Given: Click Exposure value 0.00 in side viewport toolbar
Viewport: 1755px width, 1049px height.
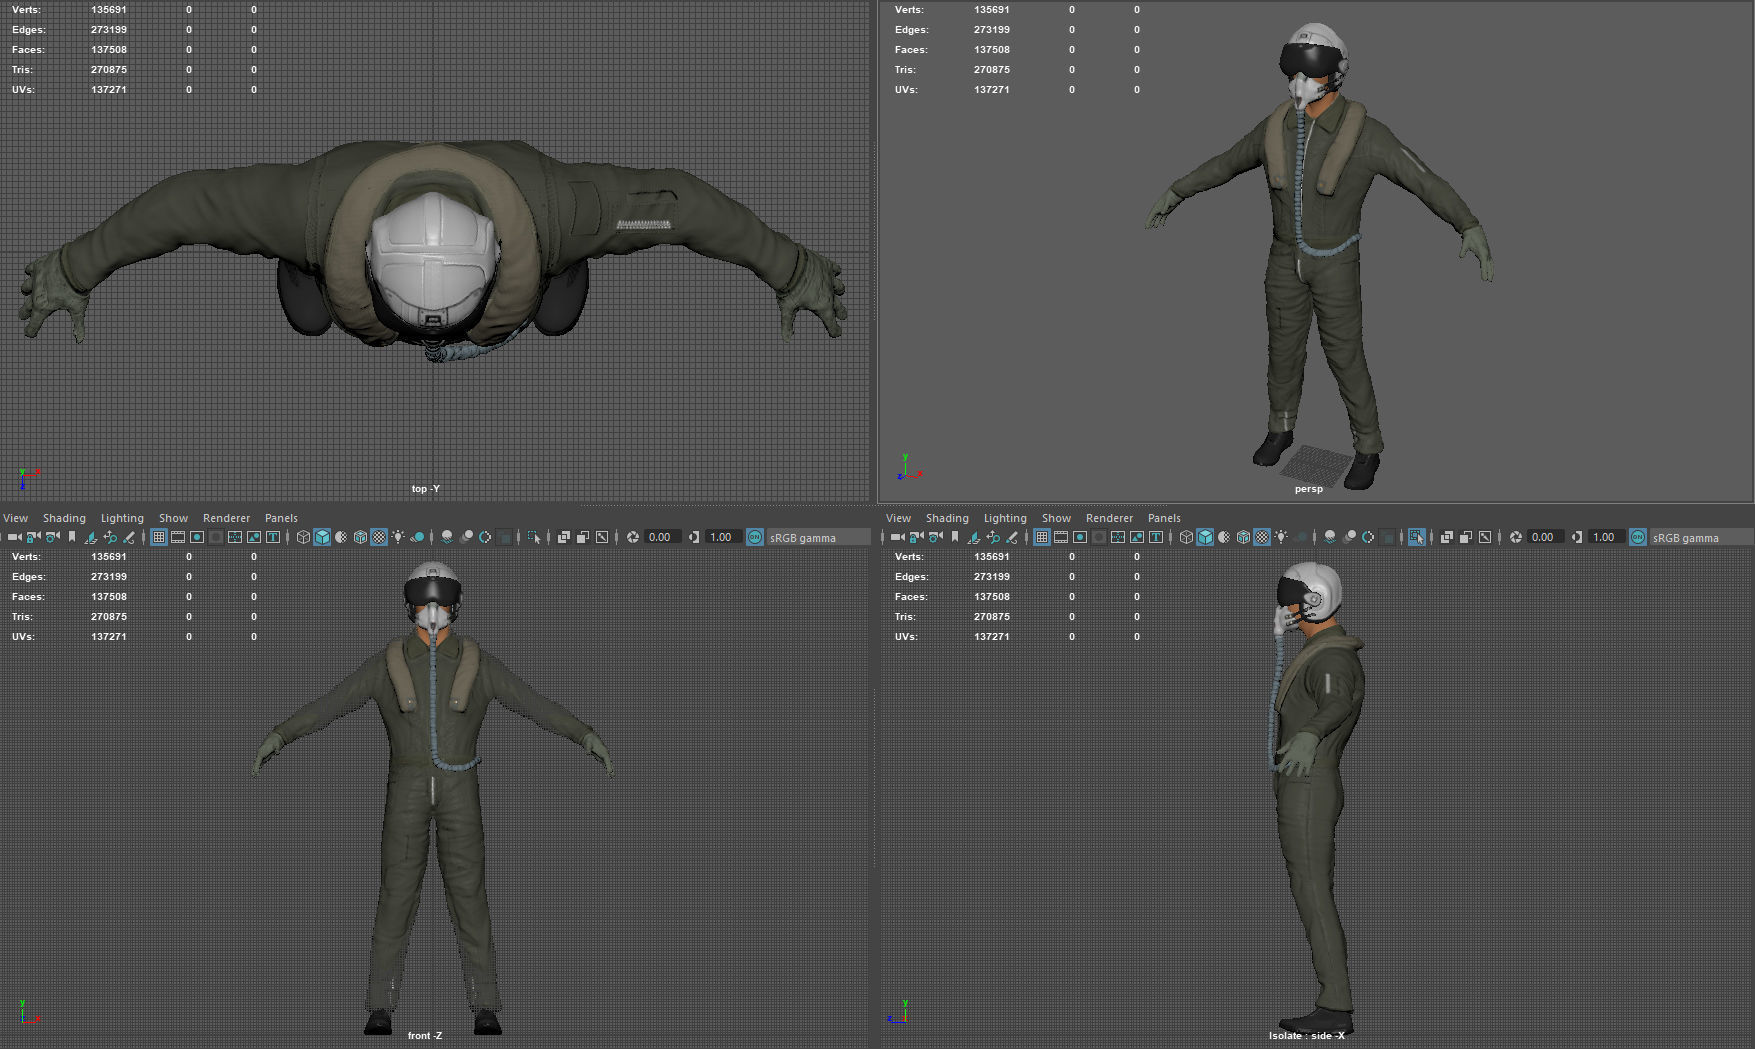Looking at the screenshot, I should (1544, 537).
